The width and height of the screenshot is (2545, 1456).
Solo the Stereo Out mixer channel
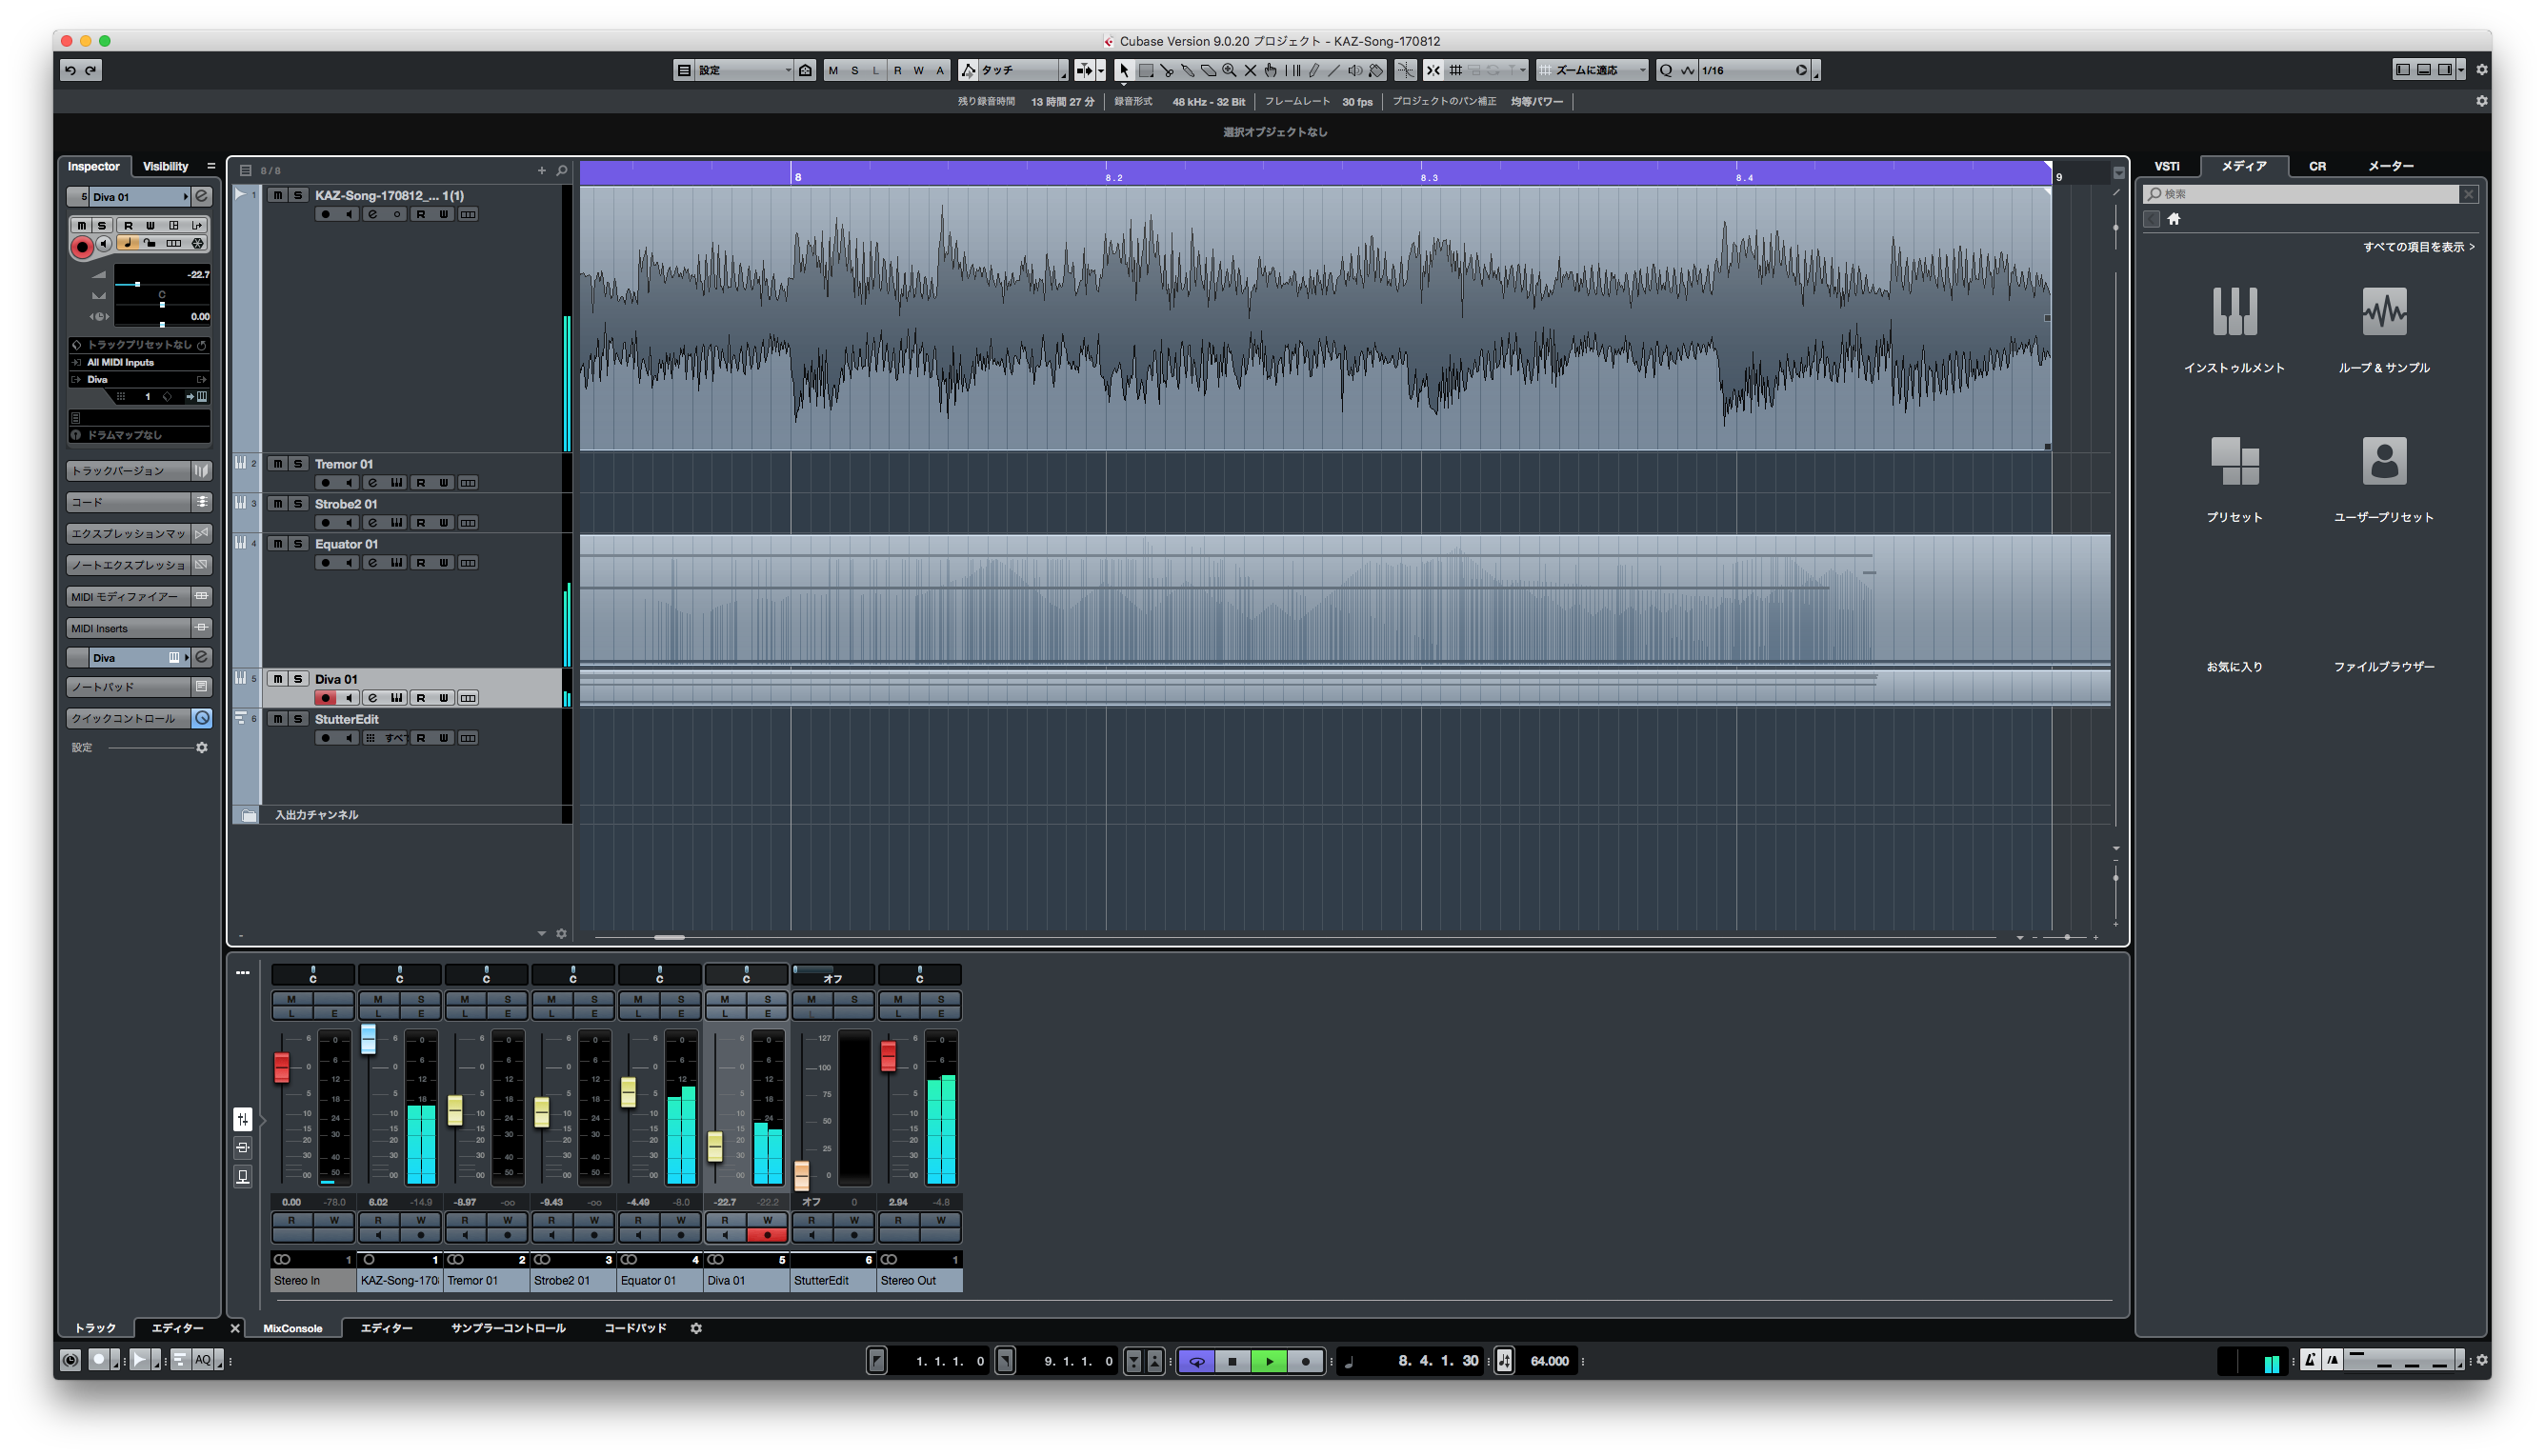941,999
